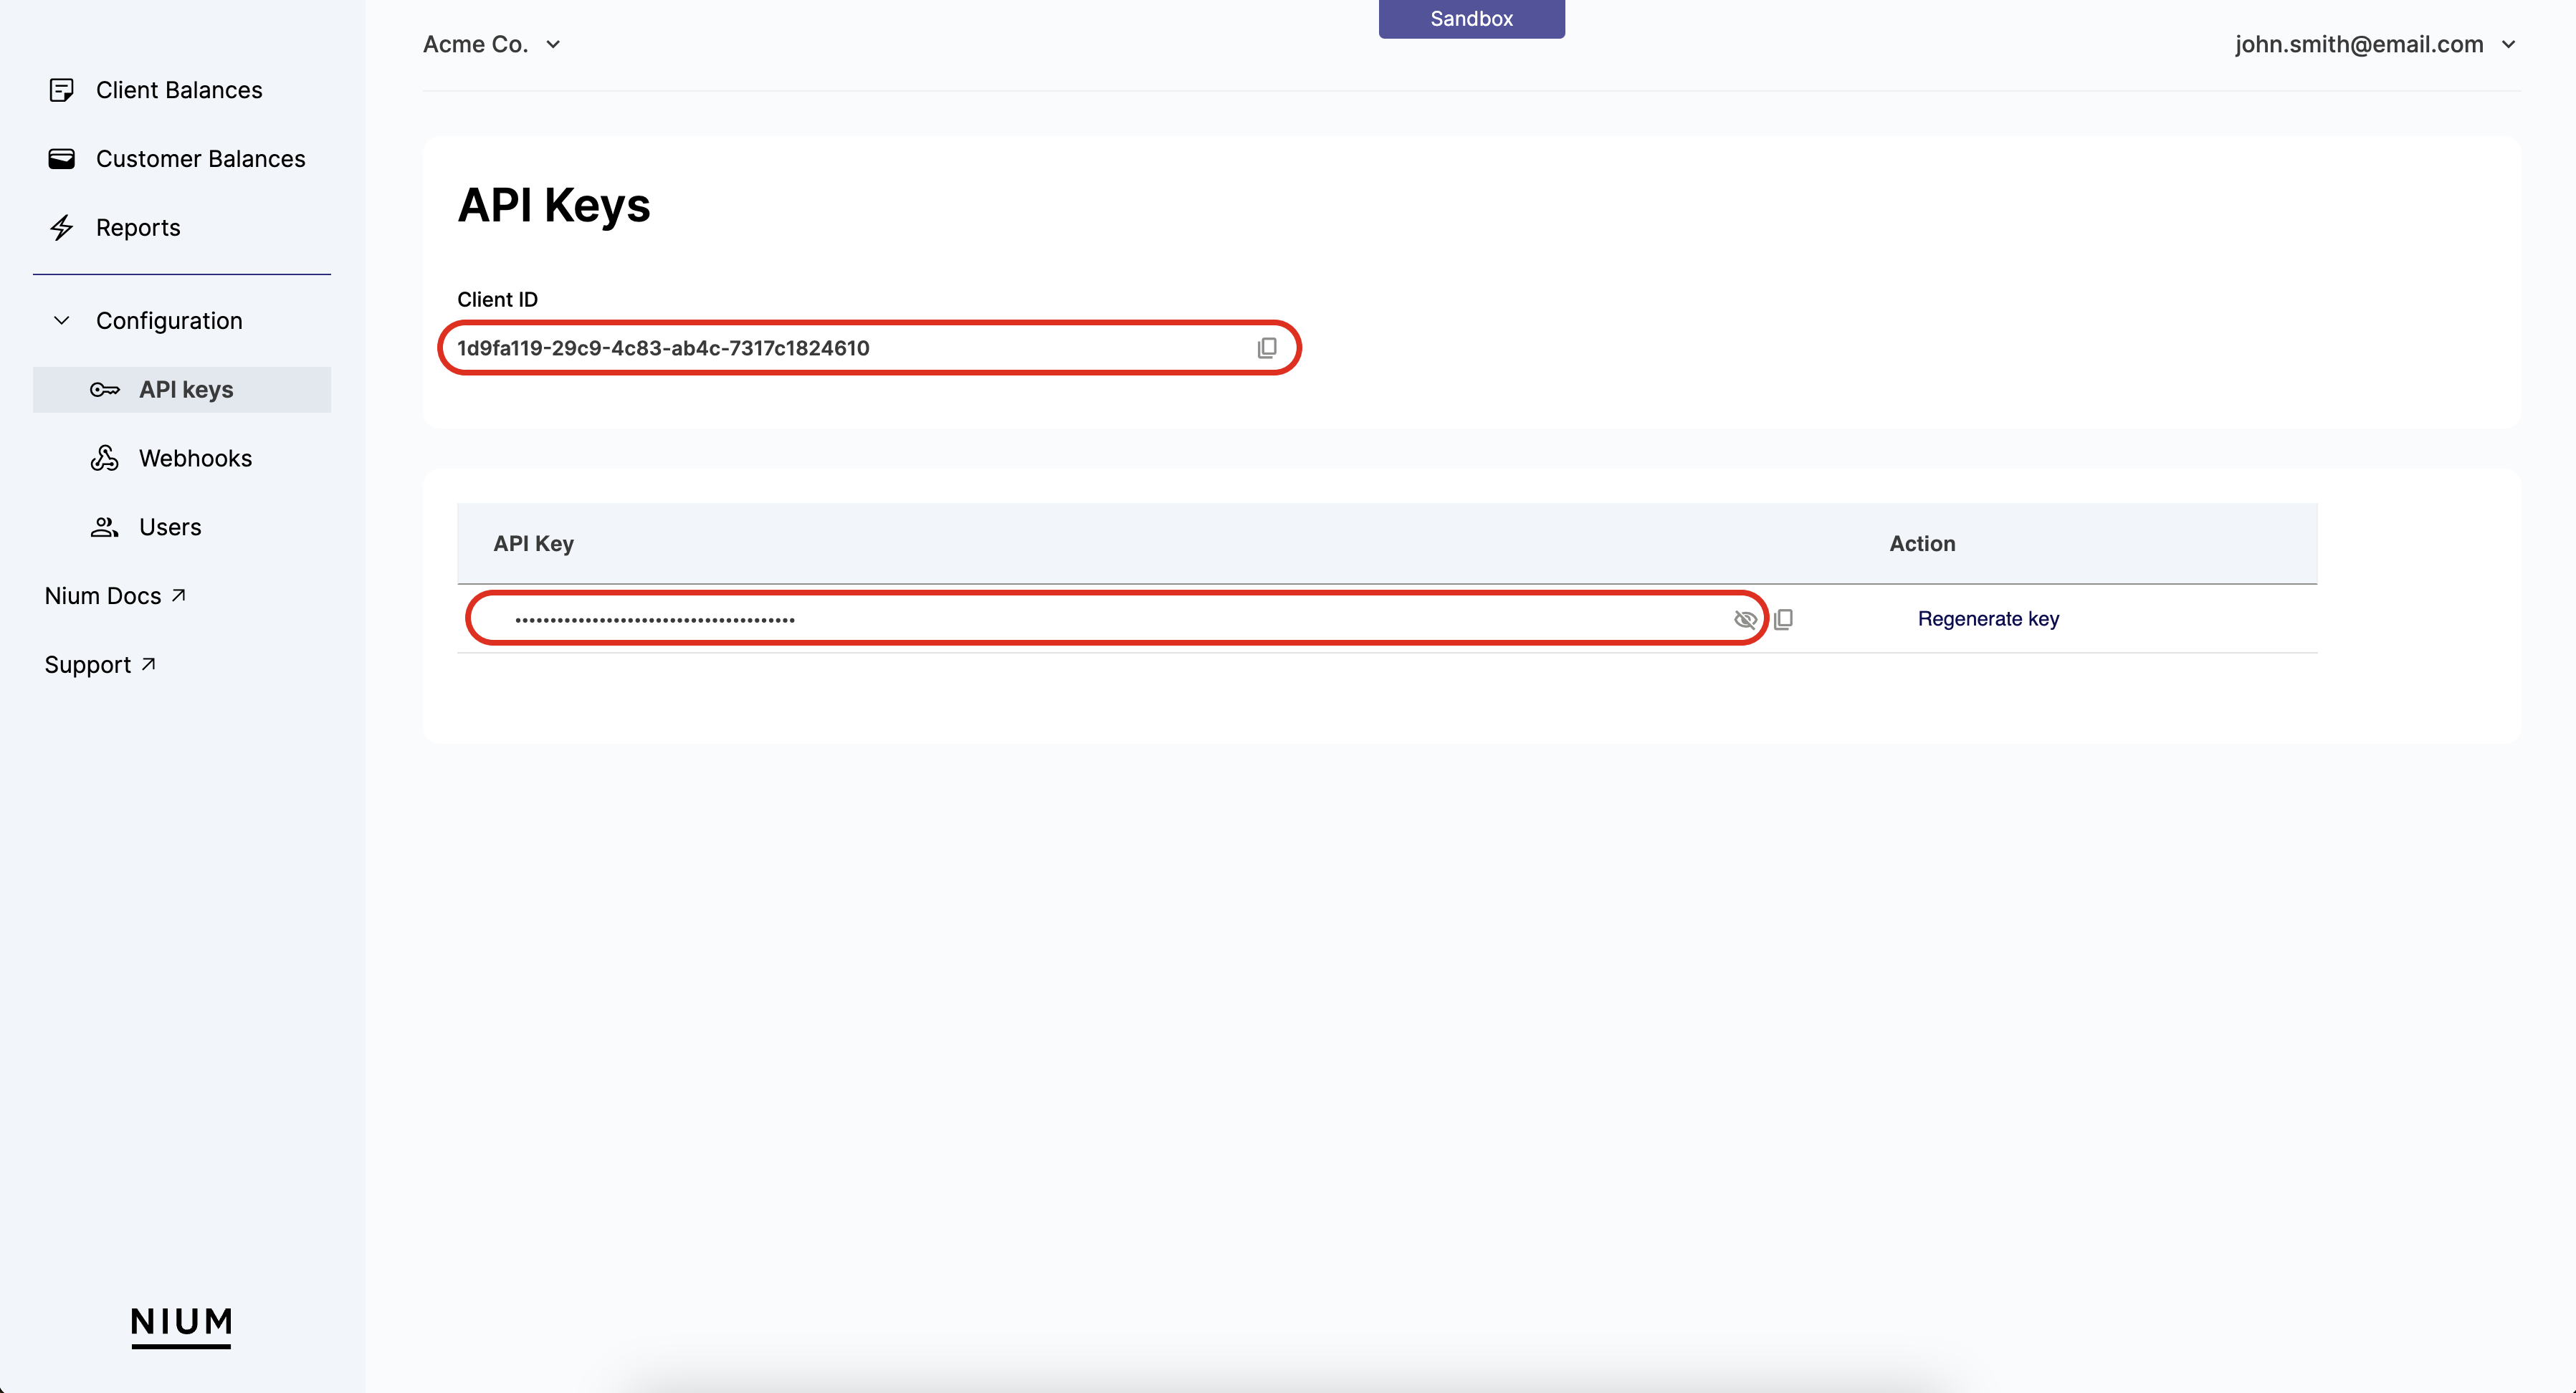Viewport: 2576px width, 1393px height.
Task: Click the Users people icon
Action: [105, 526]
